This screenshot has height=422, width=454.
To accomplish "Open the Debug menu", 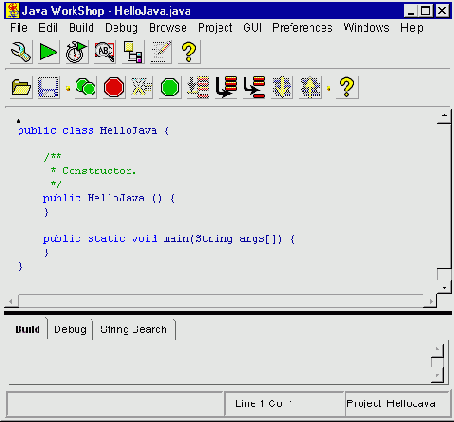I will (121, 28).
